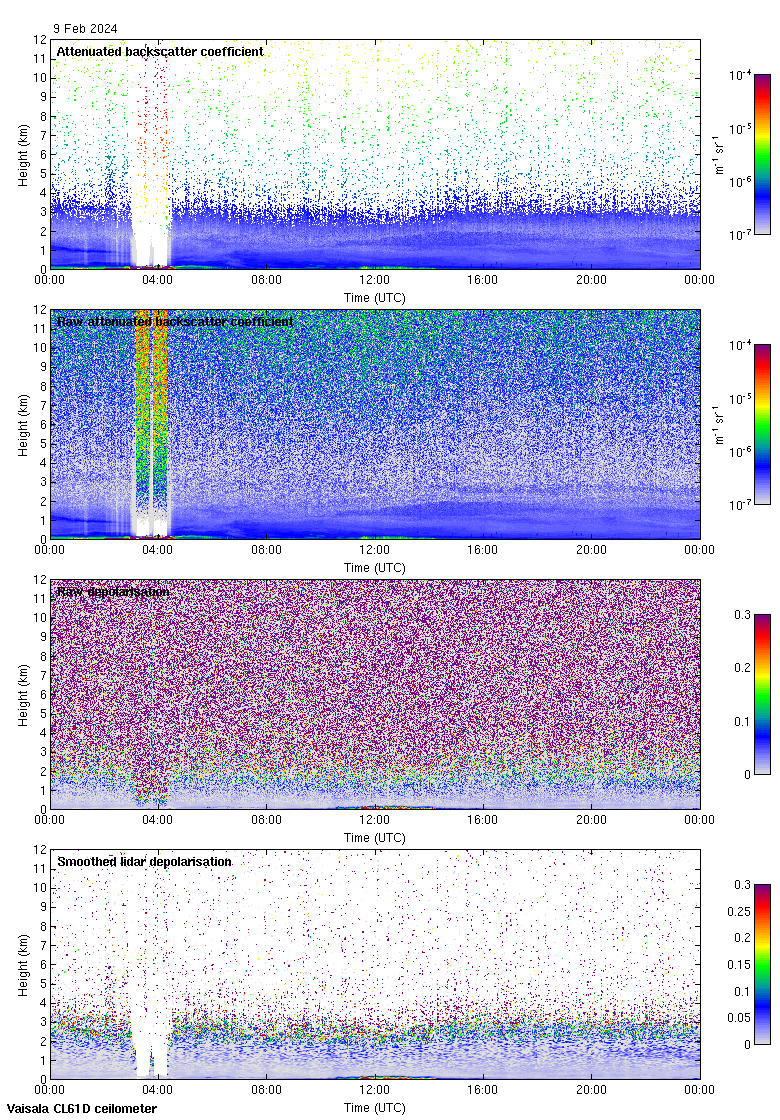The image size is (780, 1120).
Task: Click the "Raw attenuated backscatter coefficient" title
Action: 175,321
